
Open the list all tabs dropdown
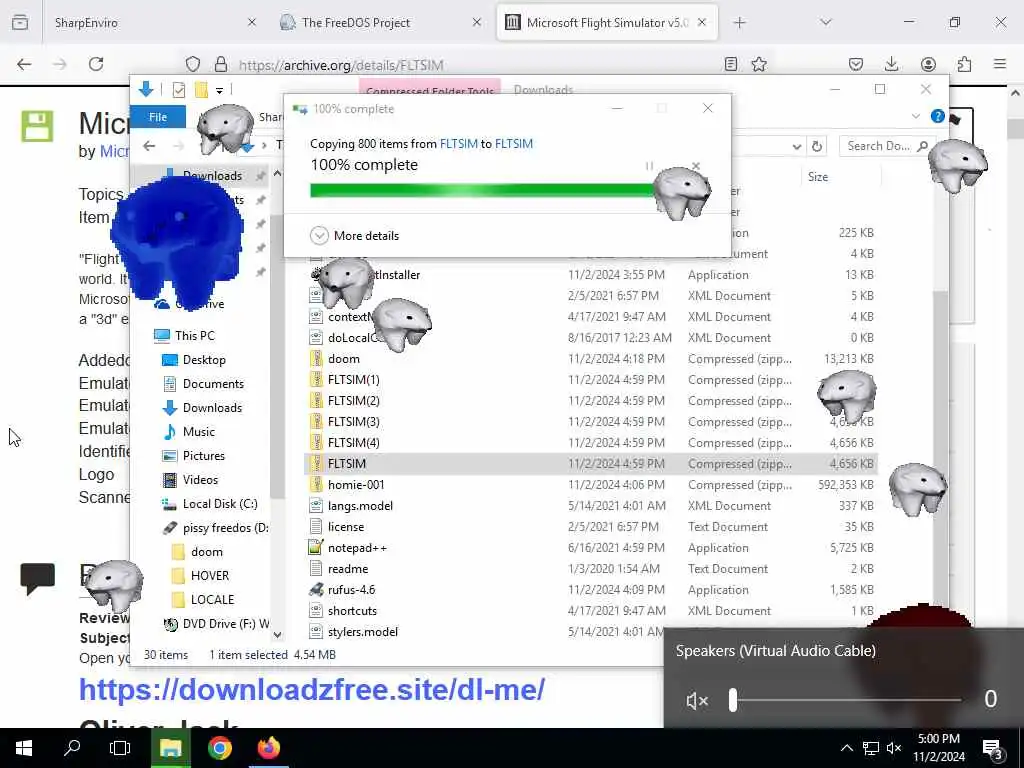825,22
